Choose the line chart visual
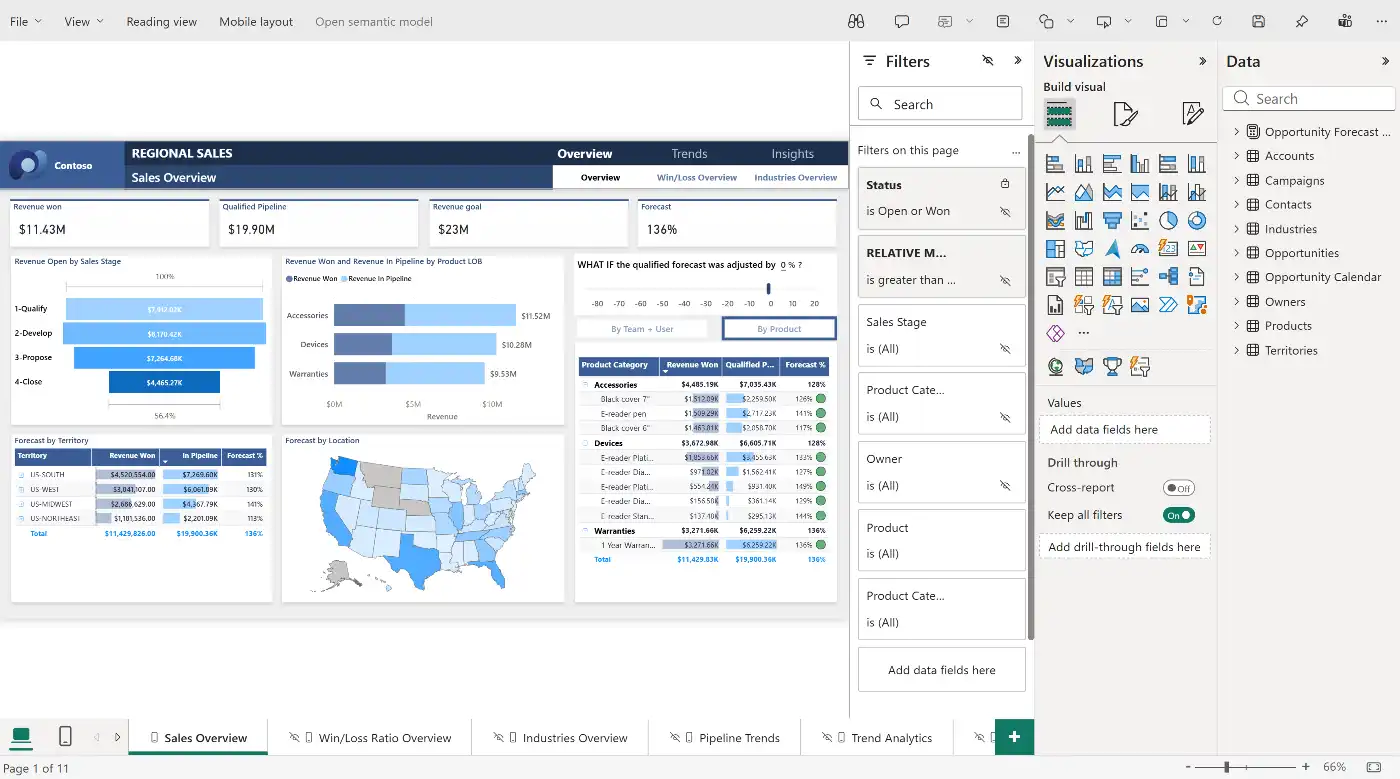Viewport: 1400px width, 779px height. pyautogui.click(x=1055, y=192)
